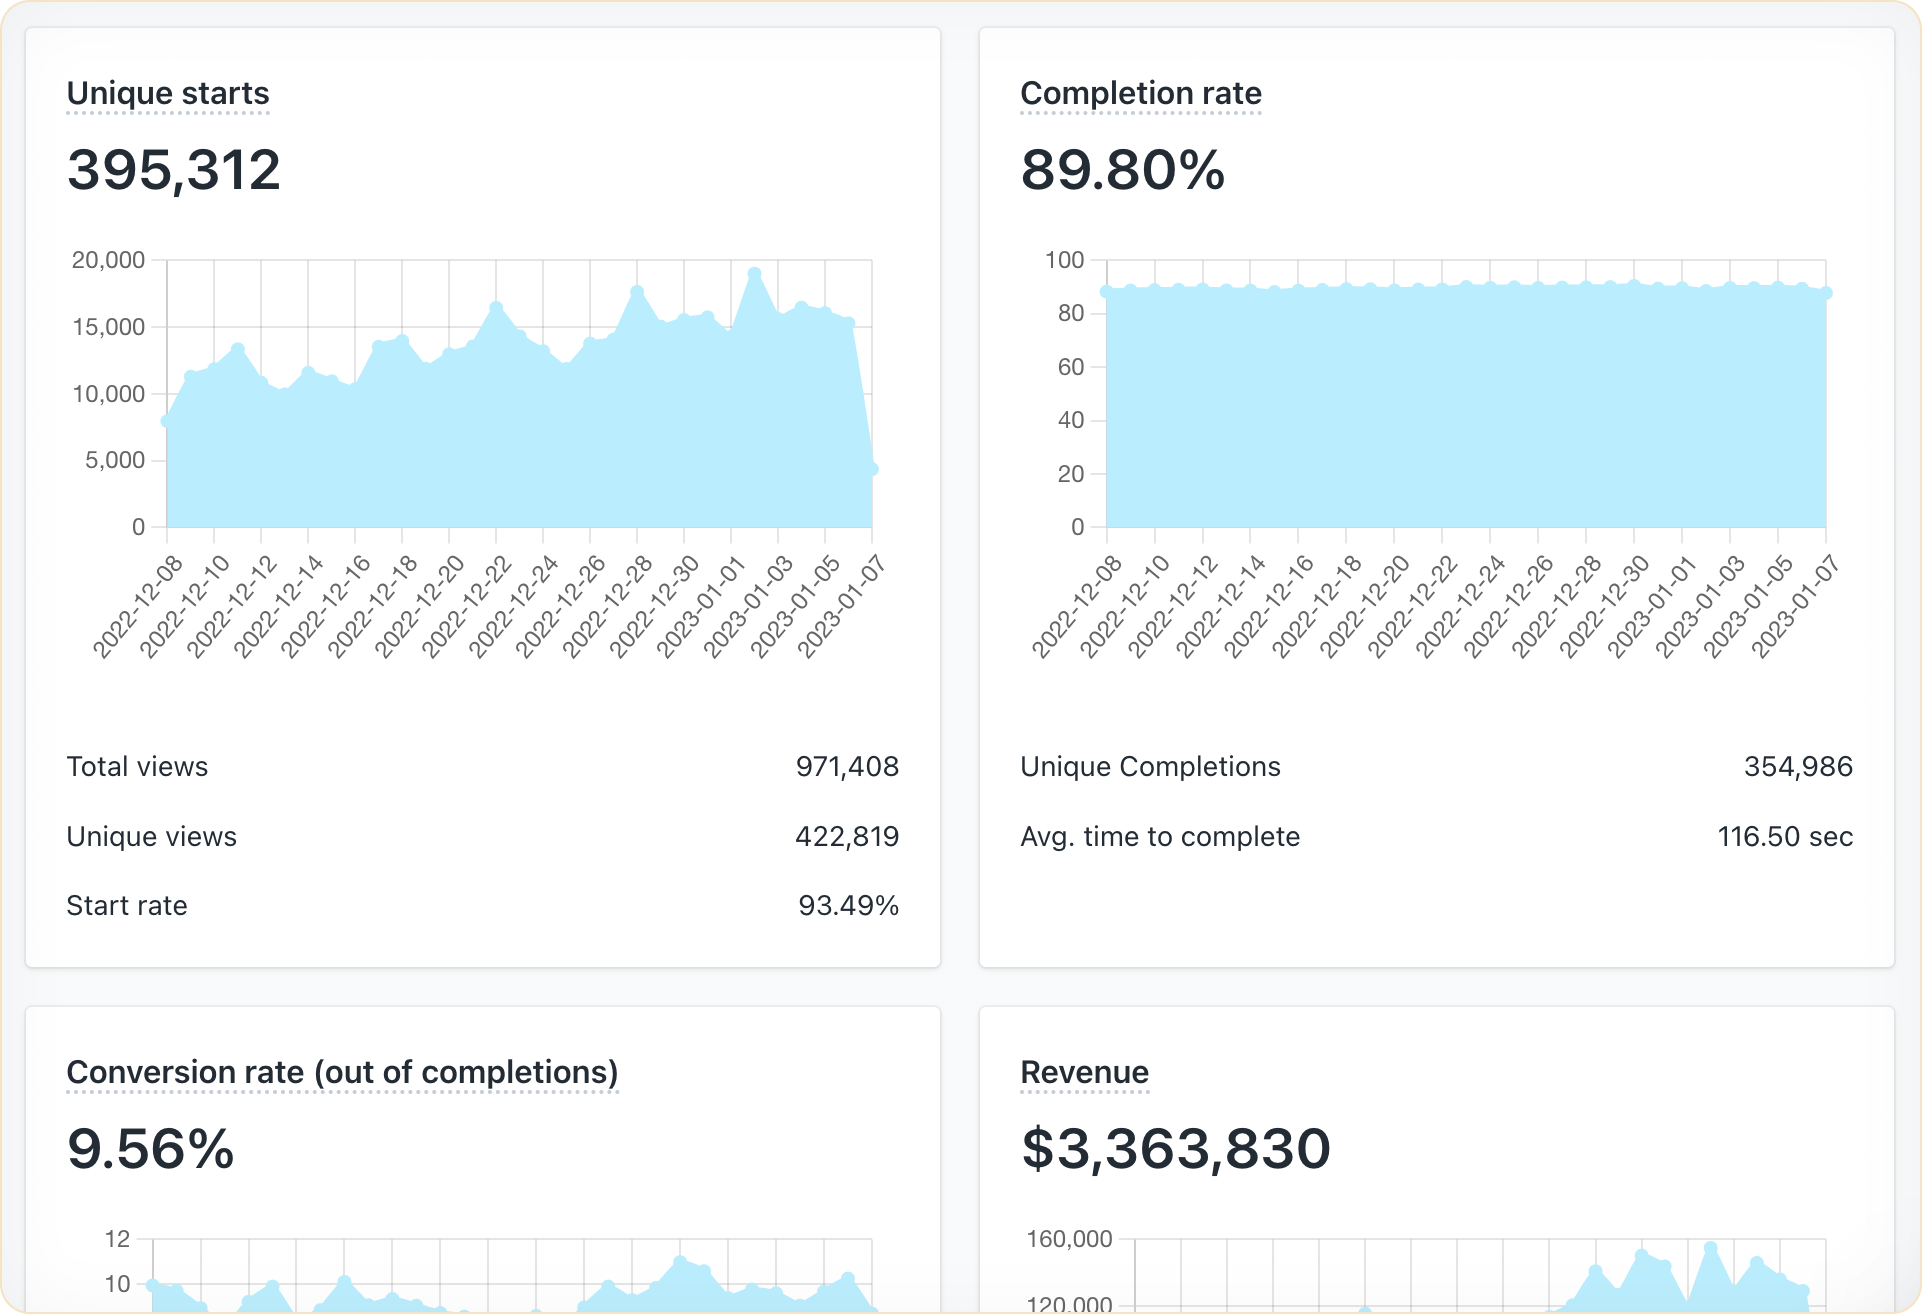Click the highest peak point in Revenue chart
The width and height of the screenshot is (1922, 1314).
(x=1711, y=1248)
